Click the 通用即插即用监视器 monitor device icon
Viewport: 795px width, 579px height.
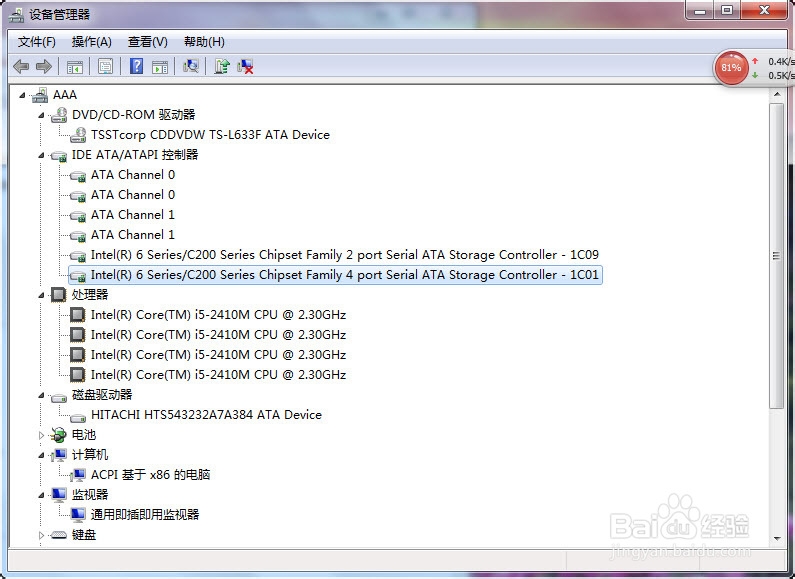[x=78, y=515]
